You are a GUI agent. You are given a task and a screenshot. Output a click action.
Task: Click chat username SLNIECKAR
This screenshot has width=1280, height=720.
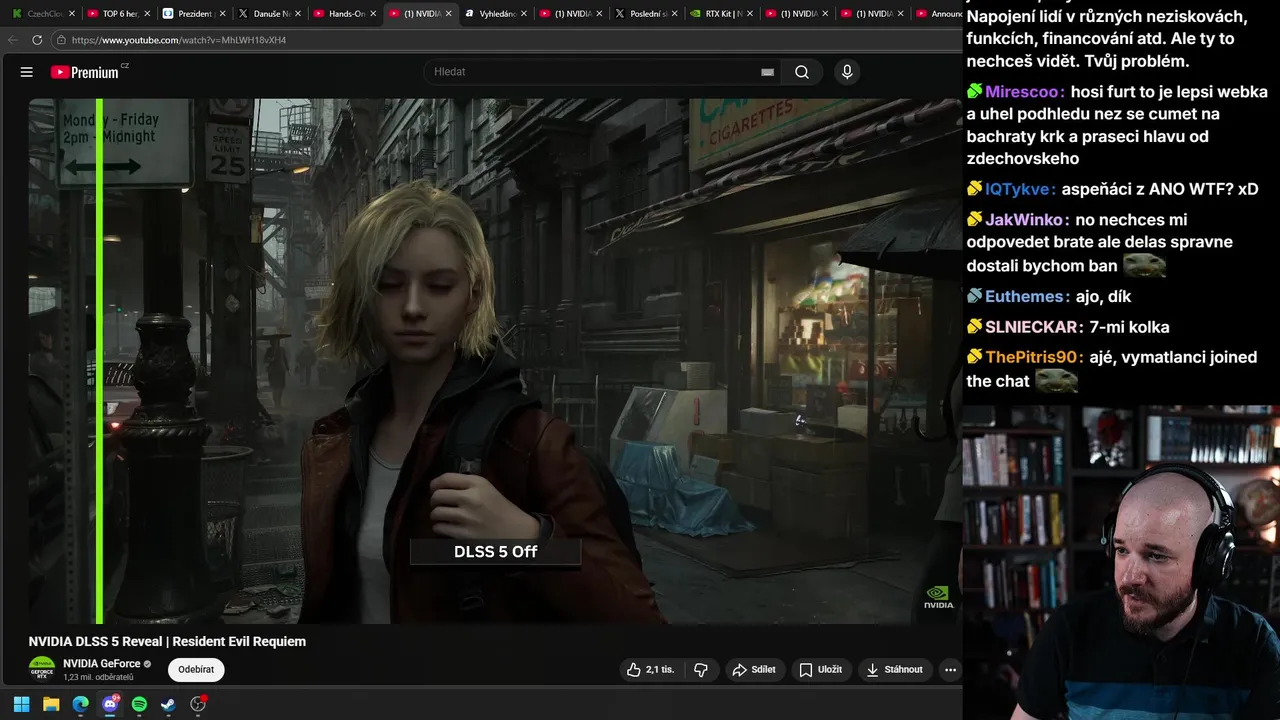pyautogui.click(x=1034, y=327)
